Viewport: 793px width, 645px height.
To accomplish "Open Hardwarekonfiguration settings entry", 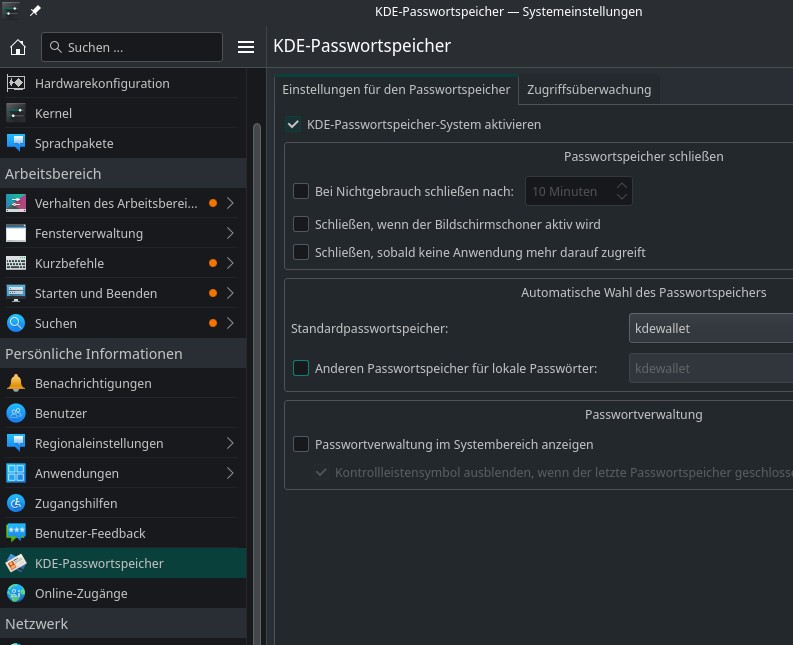I will pos(123,83).
